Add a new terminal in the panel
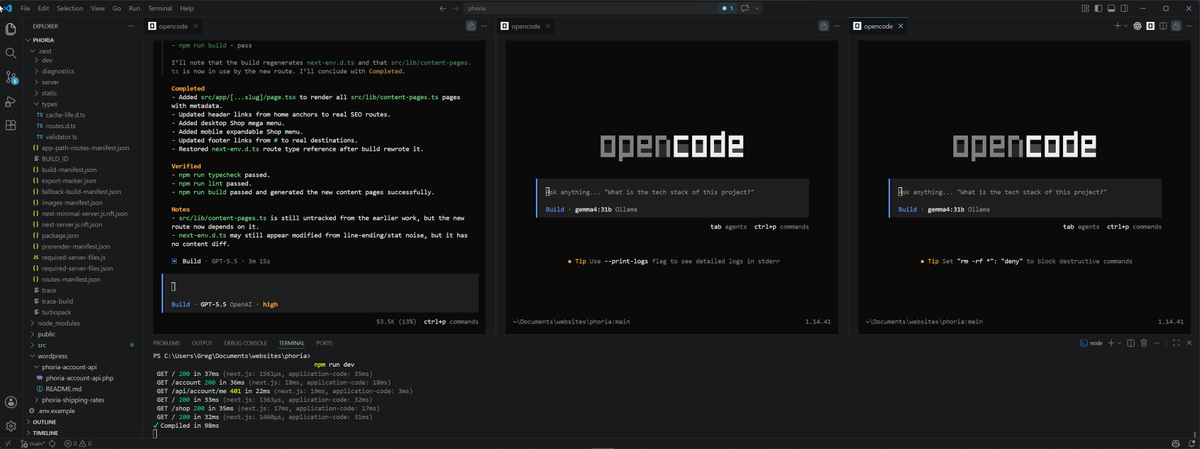This screenshot has width=1200, height=449. (1110, 343)
